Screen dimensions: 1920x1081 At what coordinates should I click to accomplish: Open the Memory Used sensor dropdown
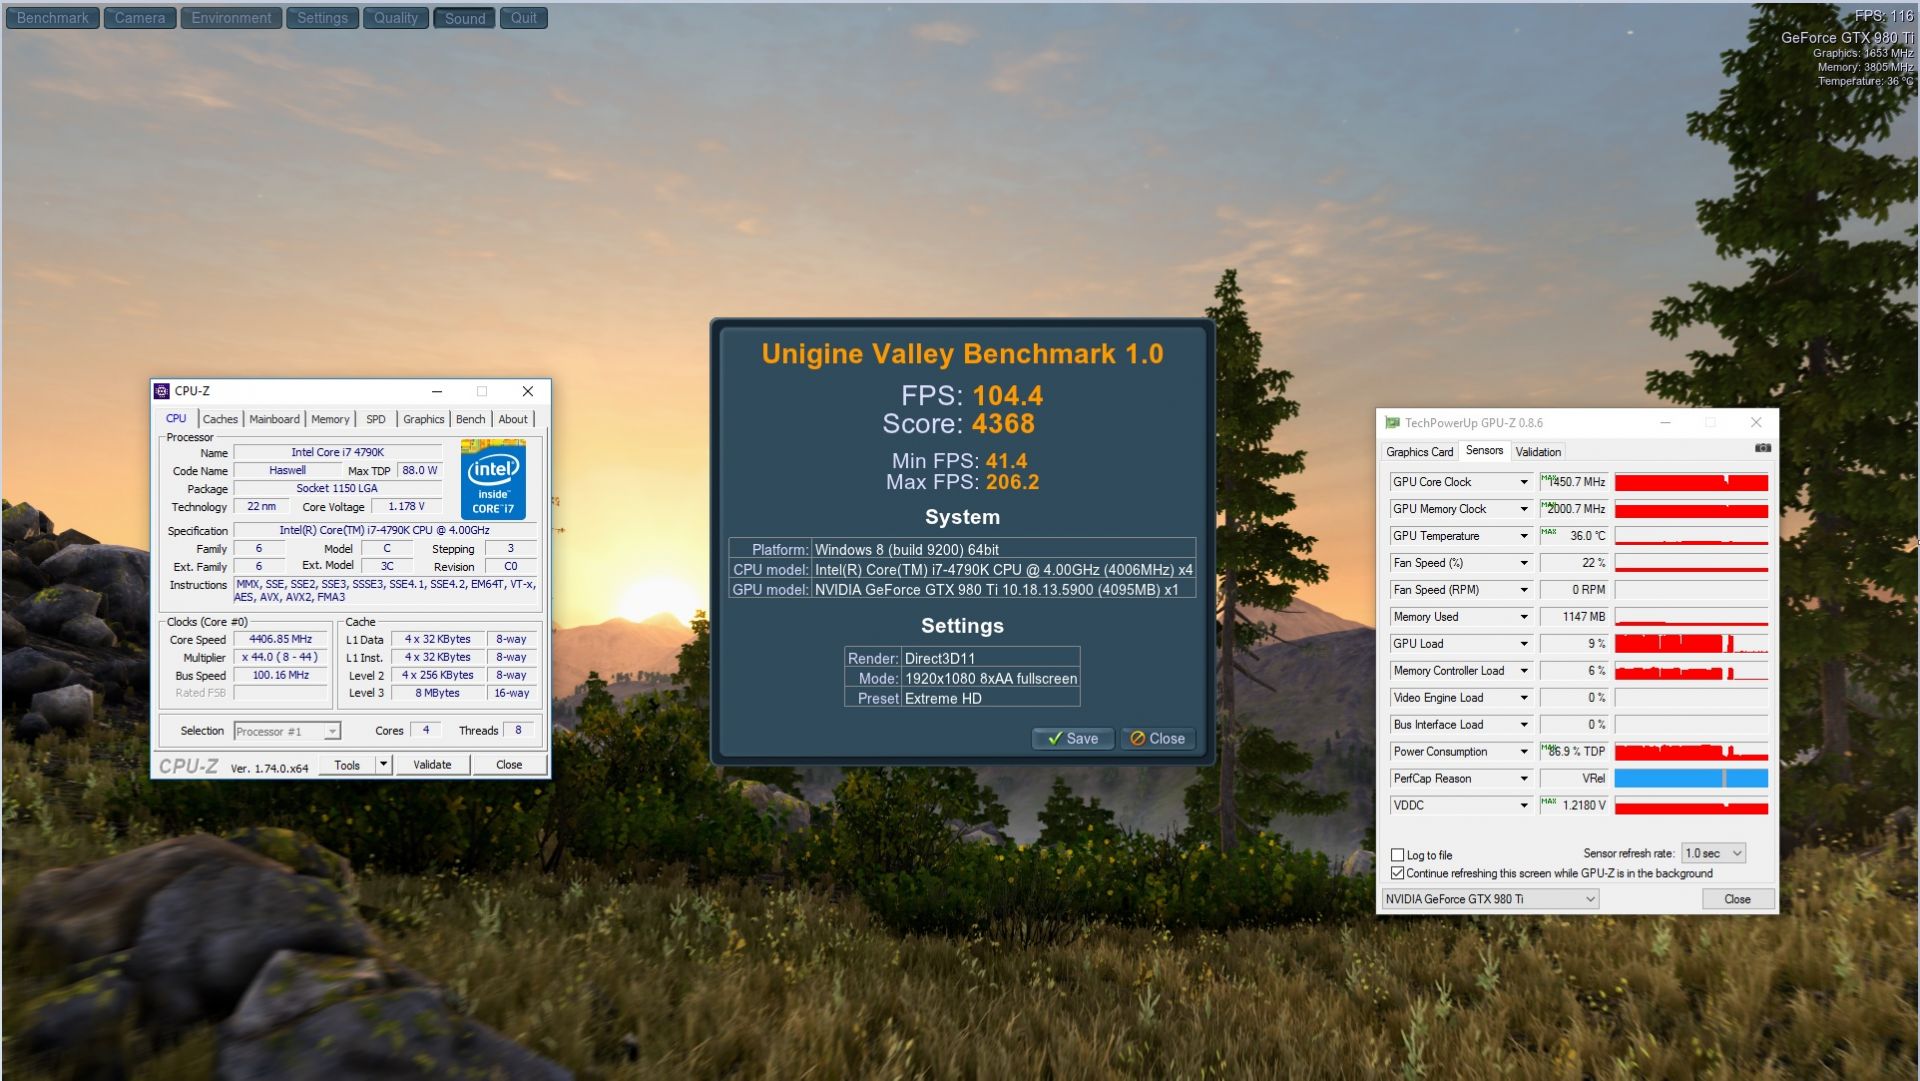pyautogui.click(x=1524, y=617)
